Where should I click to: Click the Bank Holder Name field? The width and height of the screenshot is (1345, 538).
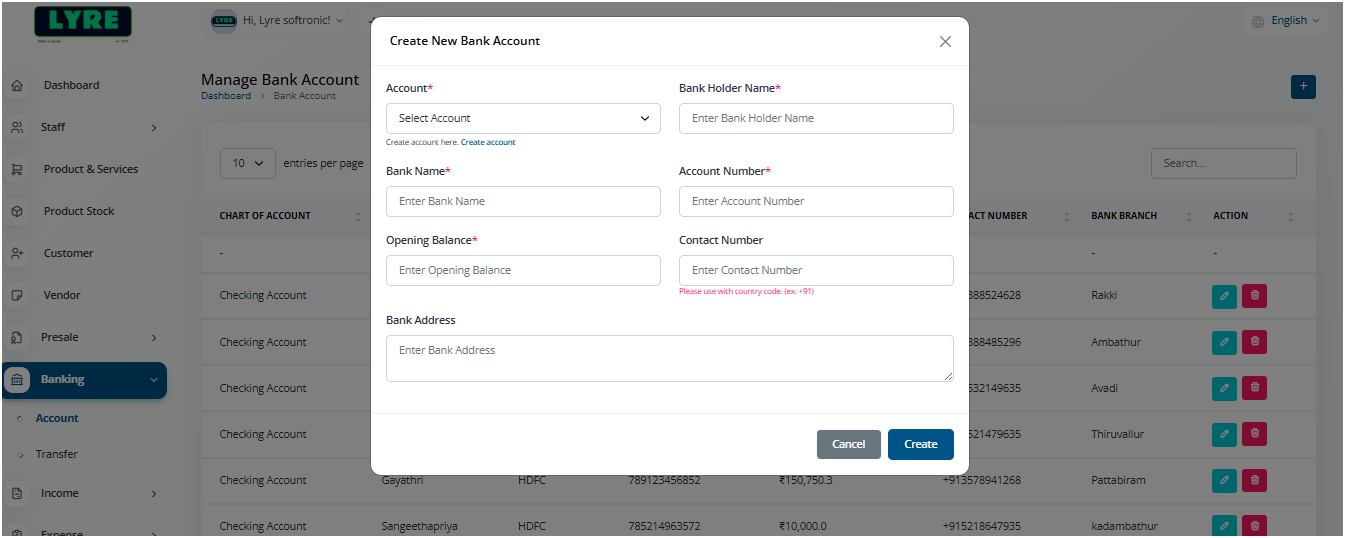[816, 118]
